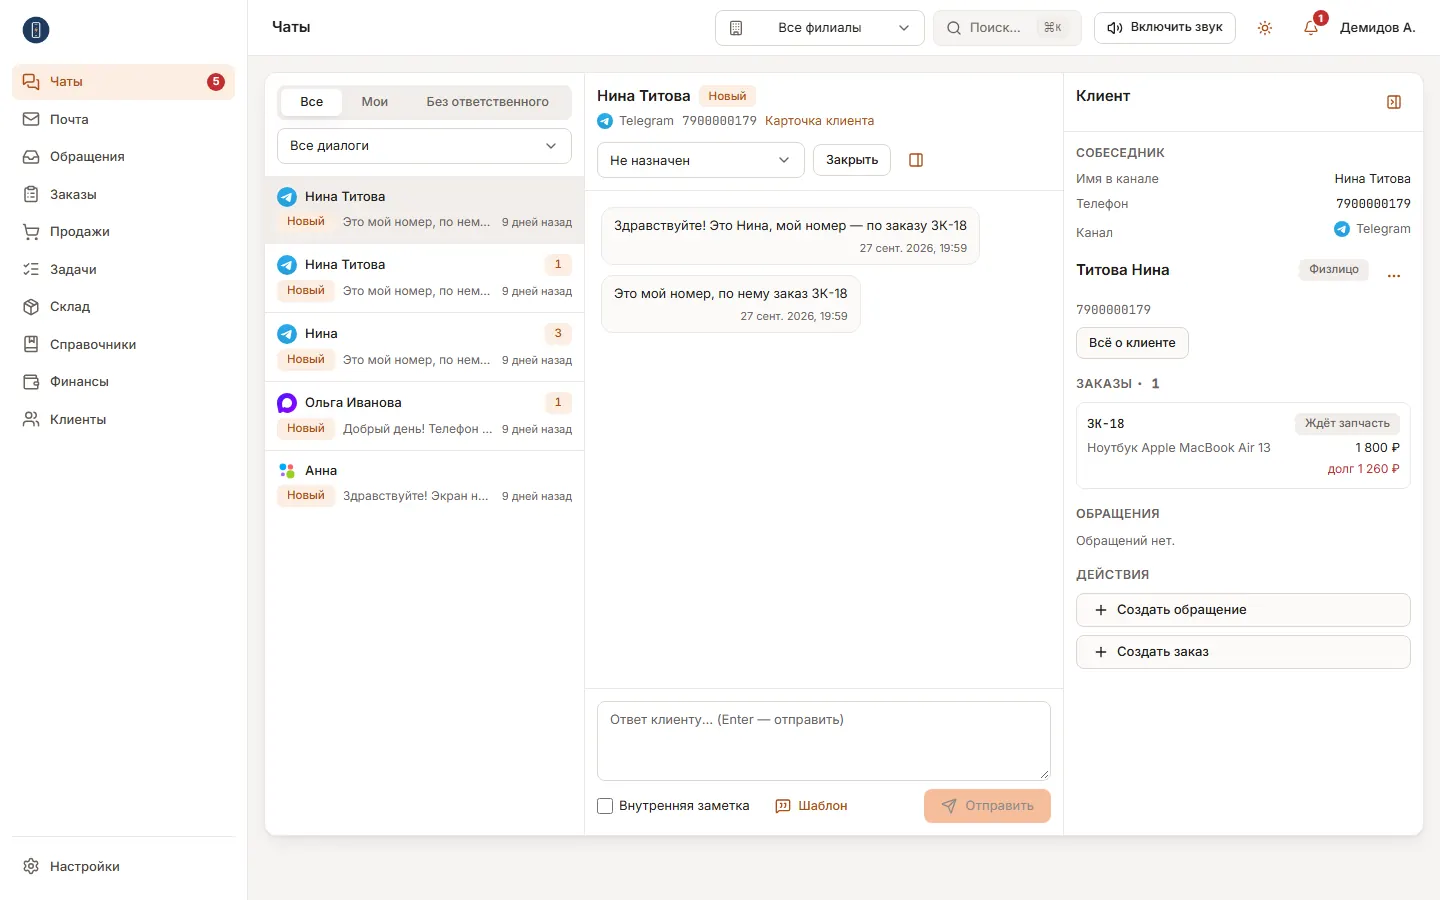Screen dimensions: 1440x900
Task: Insert a Шаблон template
Action: click(x=811, y=806)
